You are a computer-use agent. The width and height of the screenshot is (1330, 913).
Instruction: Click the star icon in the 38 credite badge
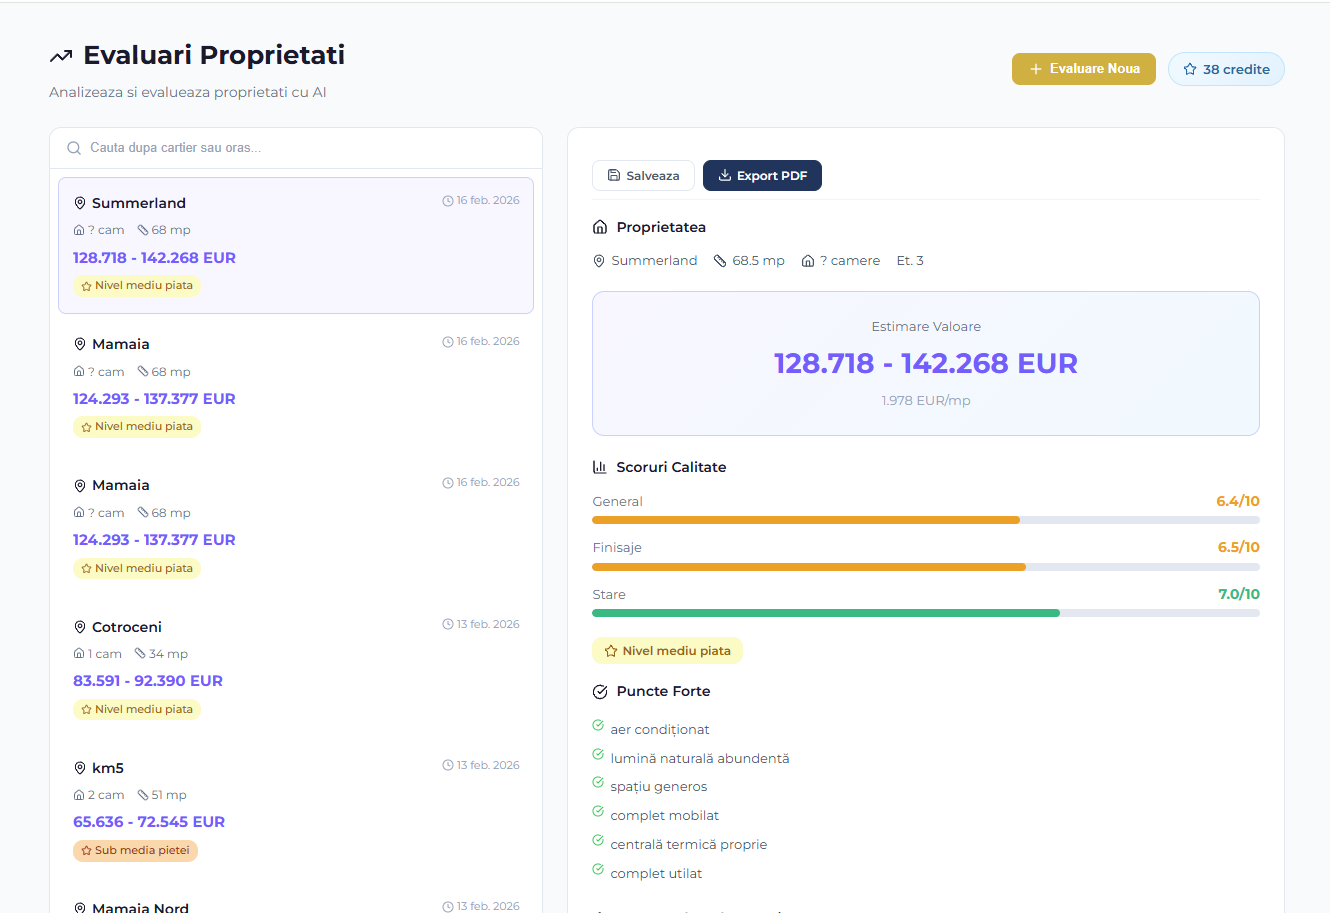1190,69
